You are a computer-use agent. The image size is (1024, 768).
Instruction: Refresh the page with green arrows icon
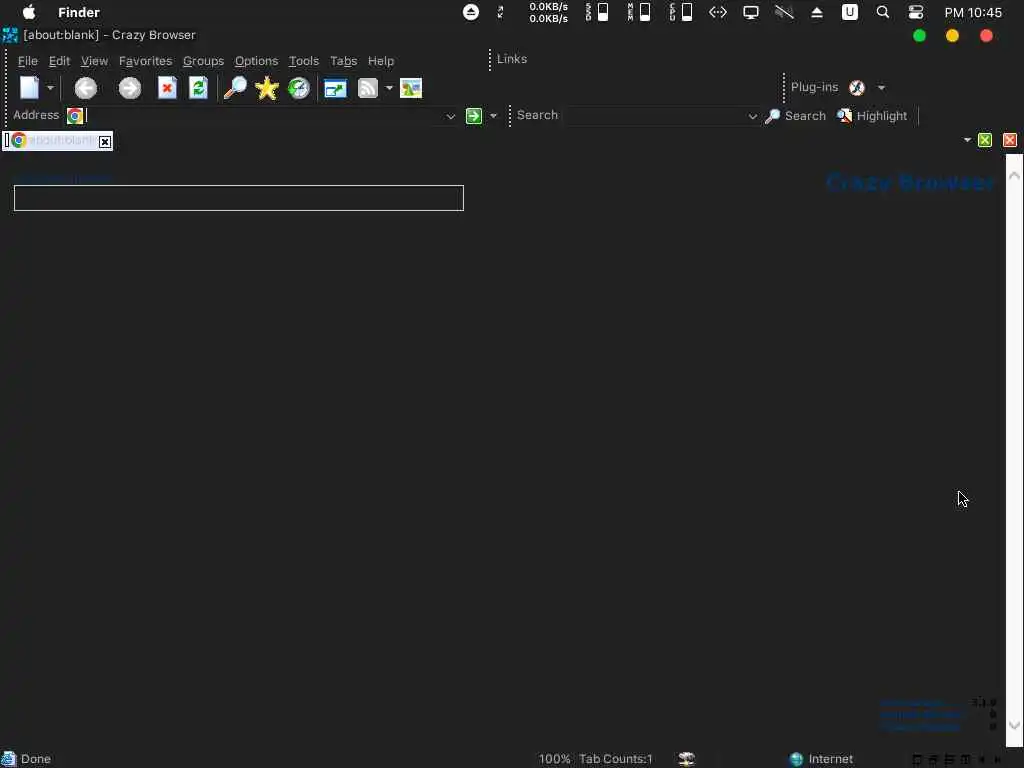(x=198, y=88)
